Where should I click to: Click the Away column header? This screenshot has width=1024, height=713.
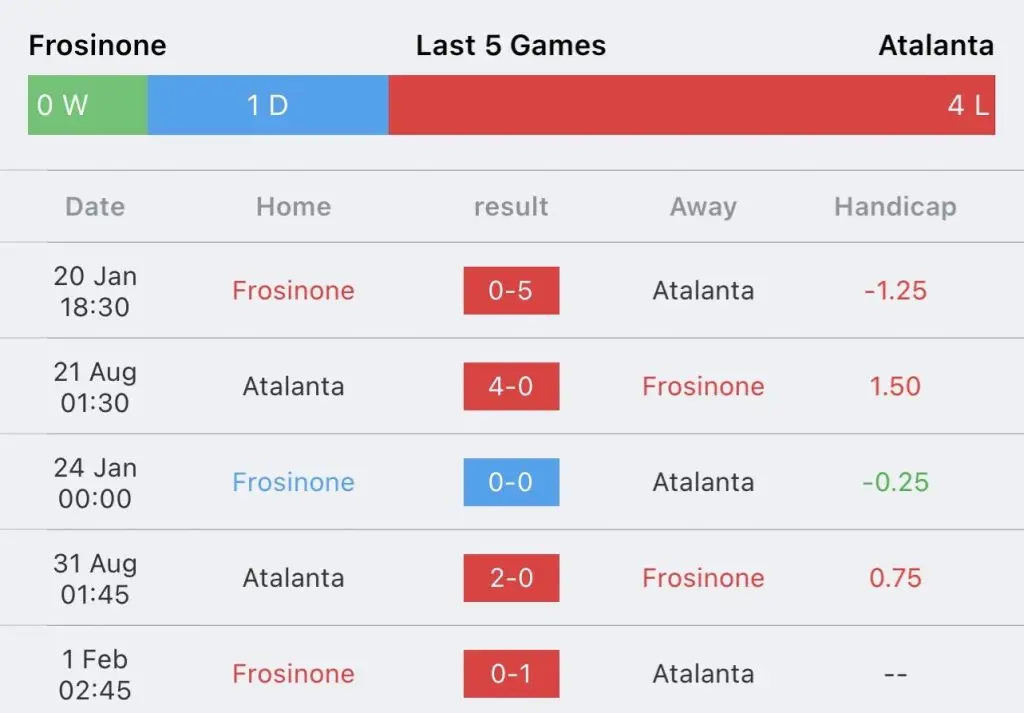pos(703,207)
